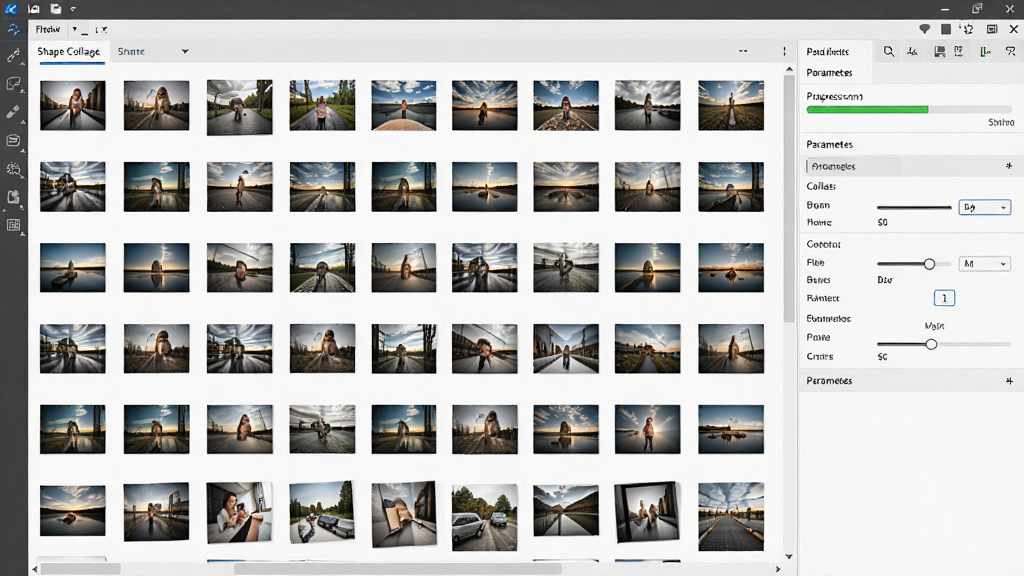Select the gear-with-magnifier tool in the left sidebar

click(x=13, y=169)
